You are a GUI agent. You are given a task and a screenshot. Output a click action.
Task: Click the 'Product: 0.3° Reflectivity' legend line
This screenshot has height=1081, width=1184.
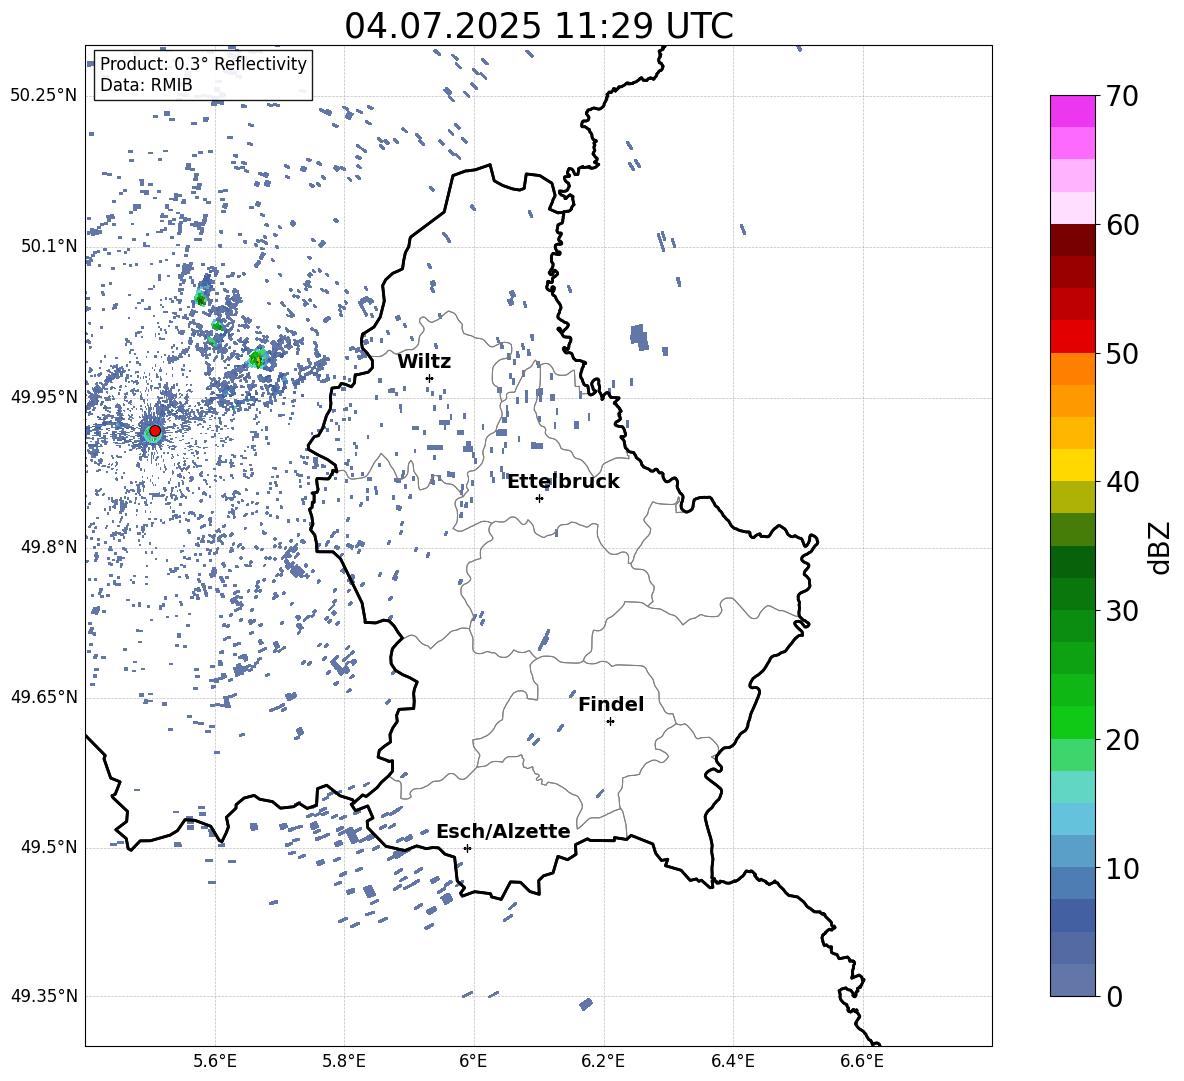(x=203, y=64)
